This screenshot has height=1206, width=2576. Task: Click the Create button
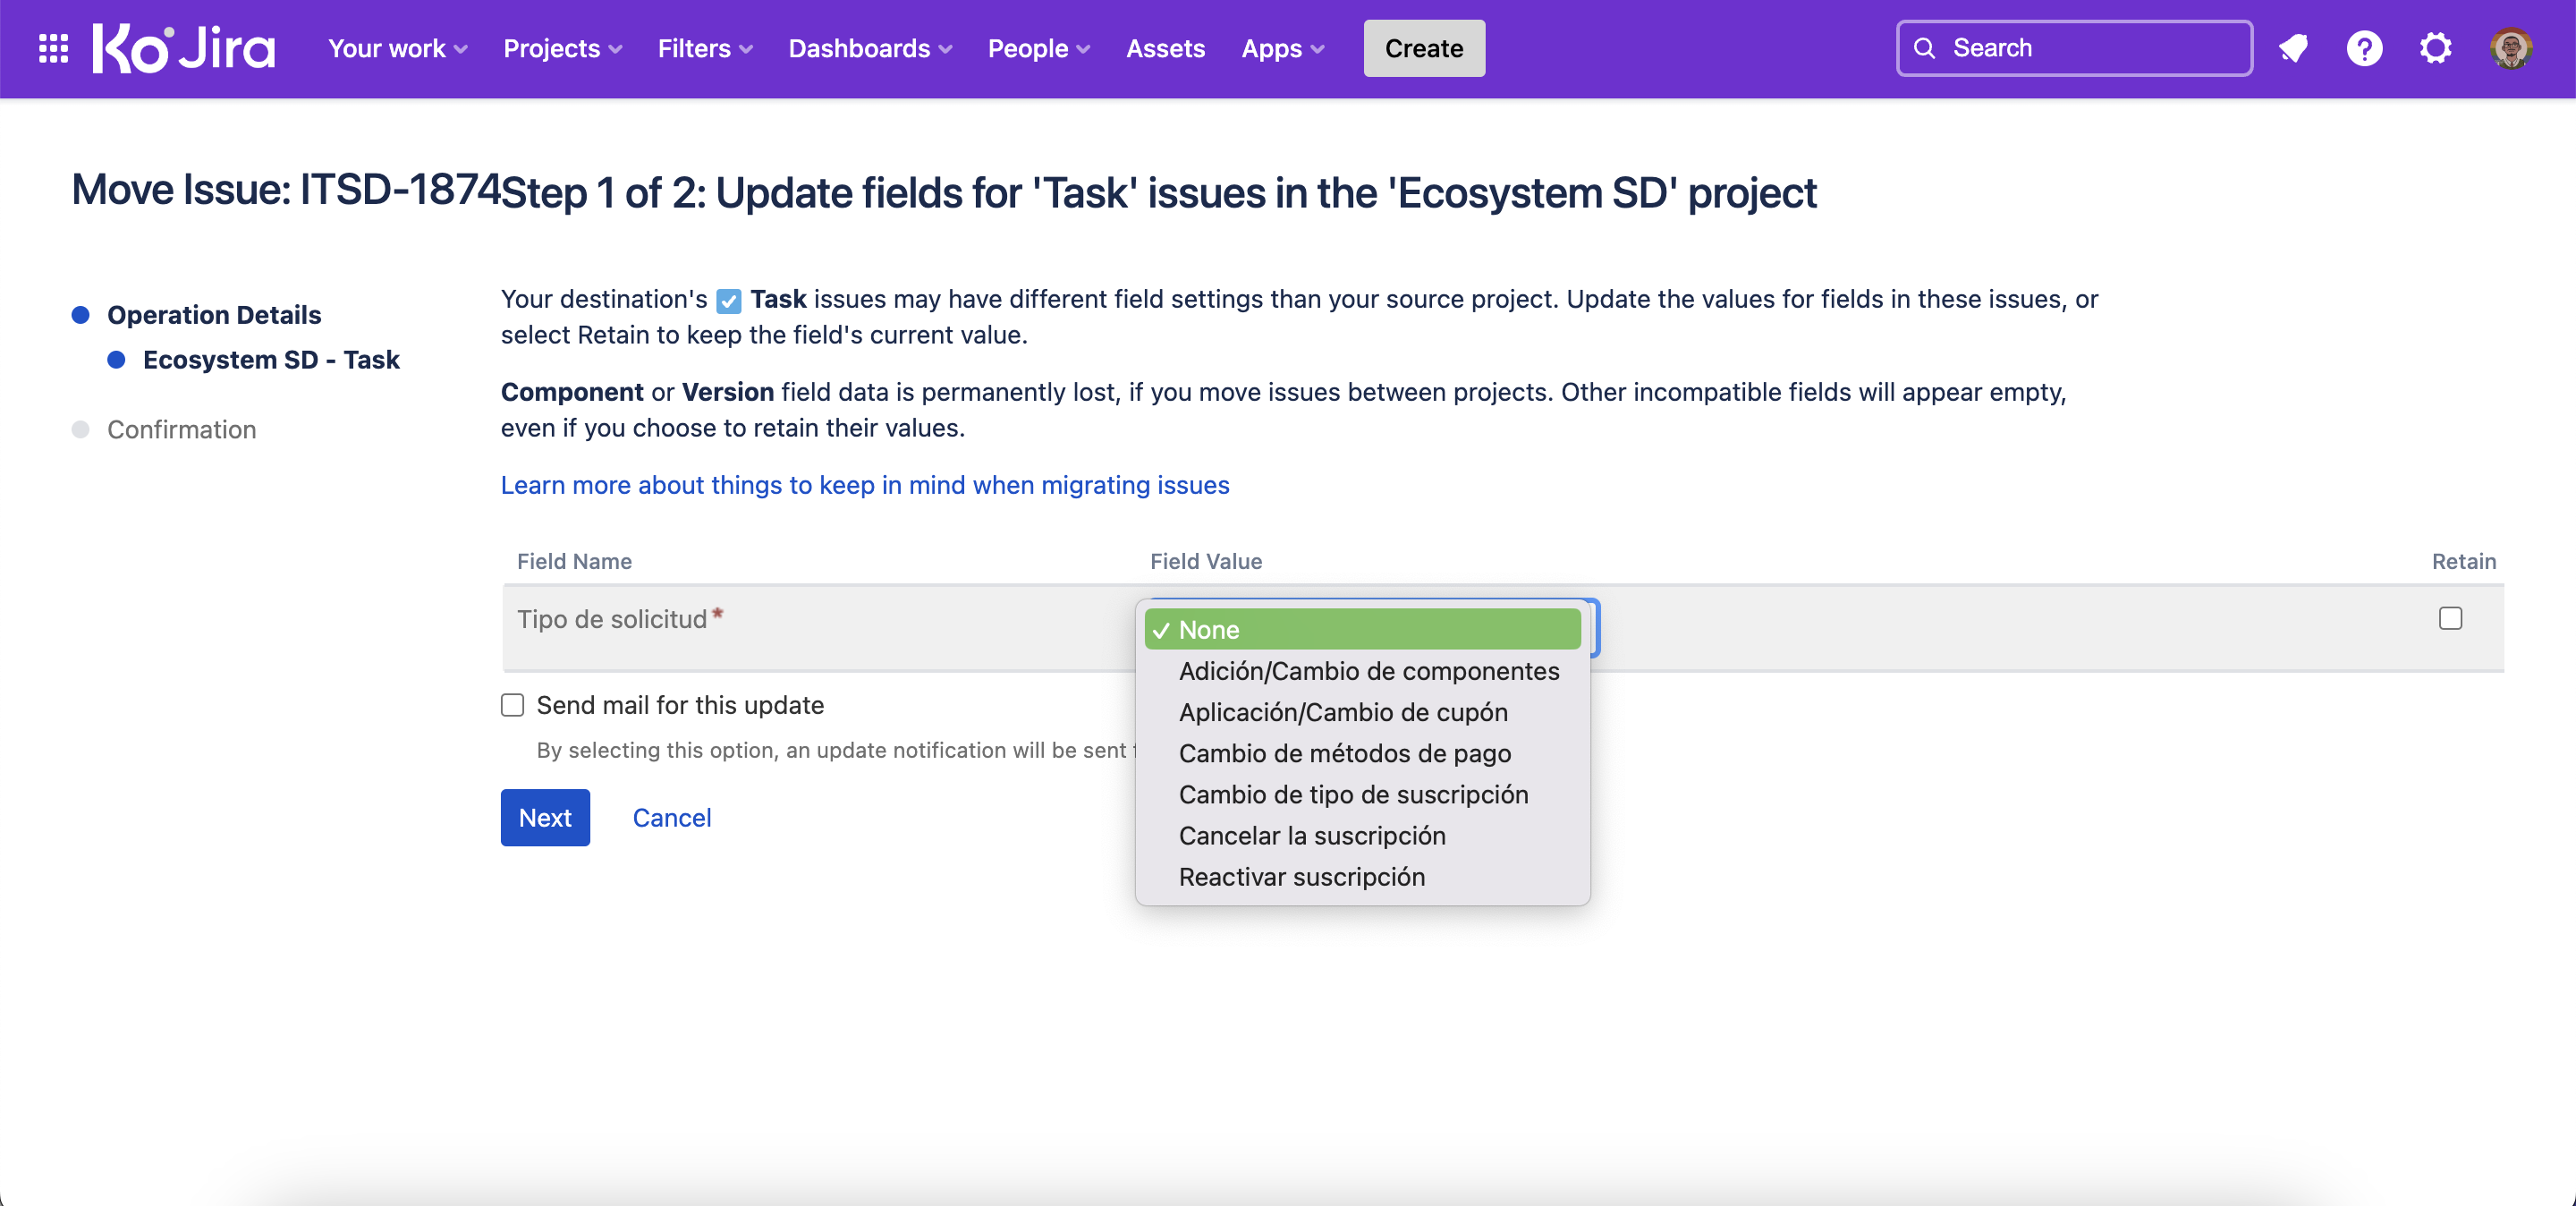pos(1423,48)
